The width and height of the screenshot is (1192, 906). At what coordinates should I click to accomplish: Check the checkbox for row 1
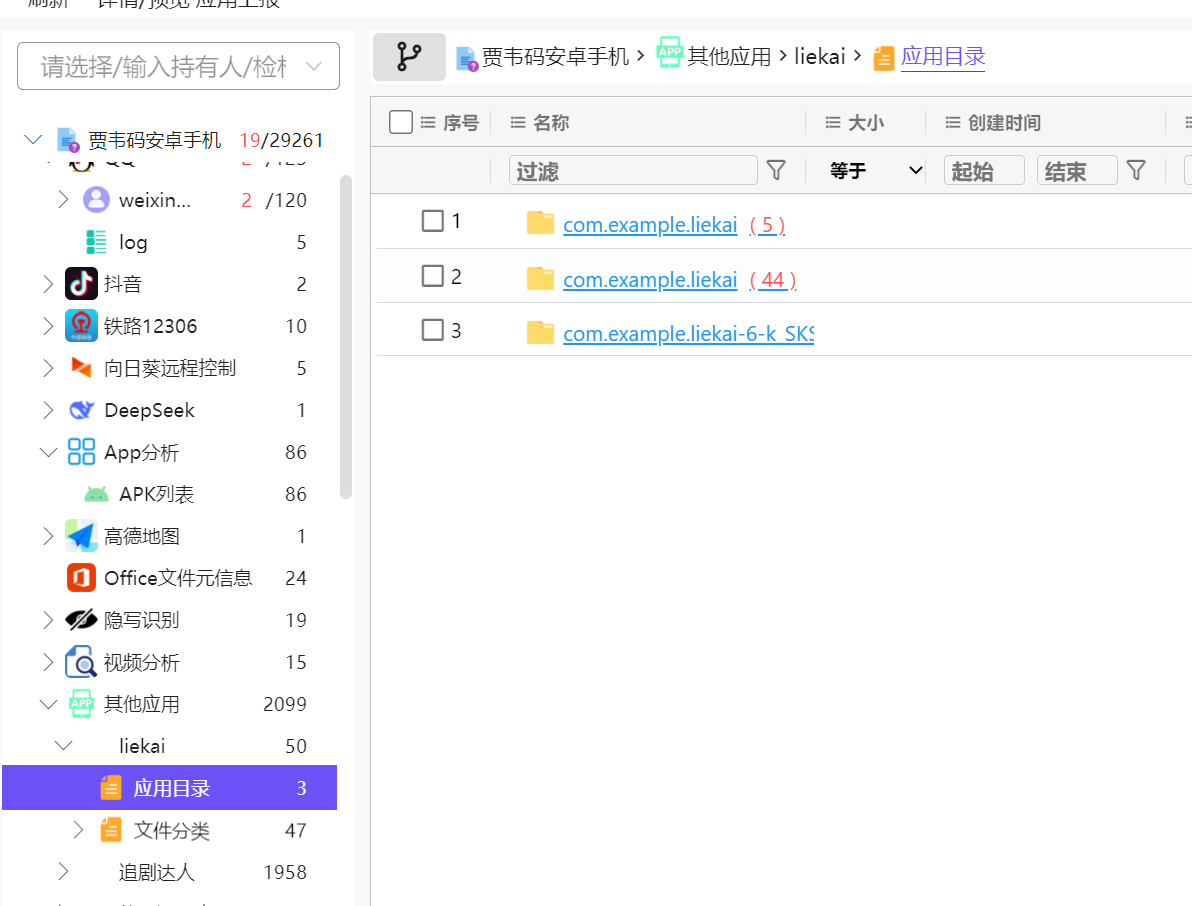[432, 221]
